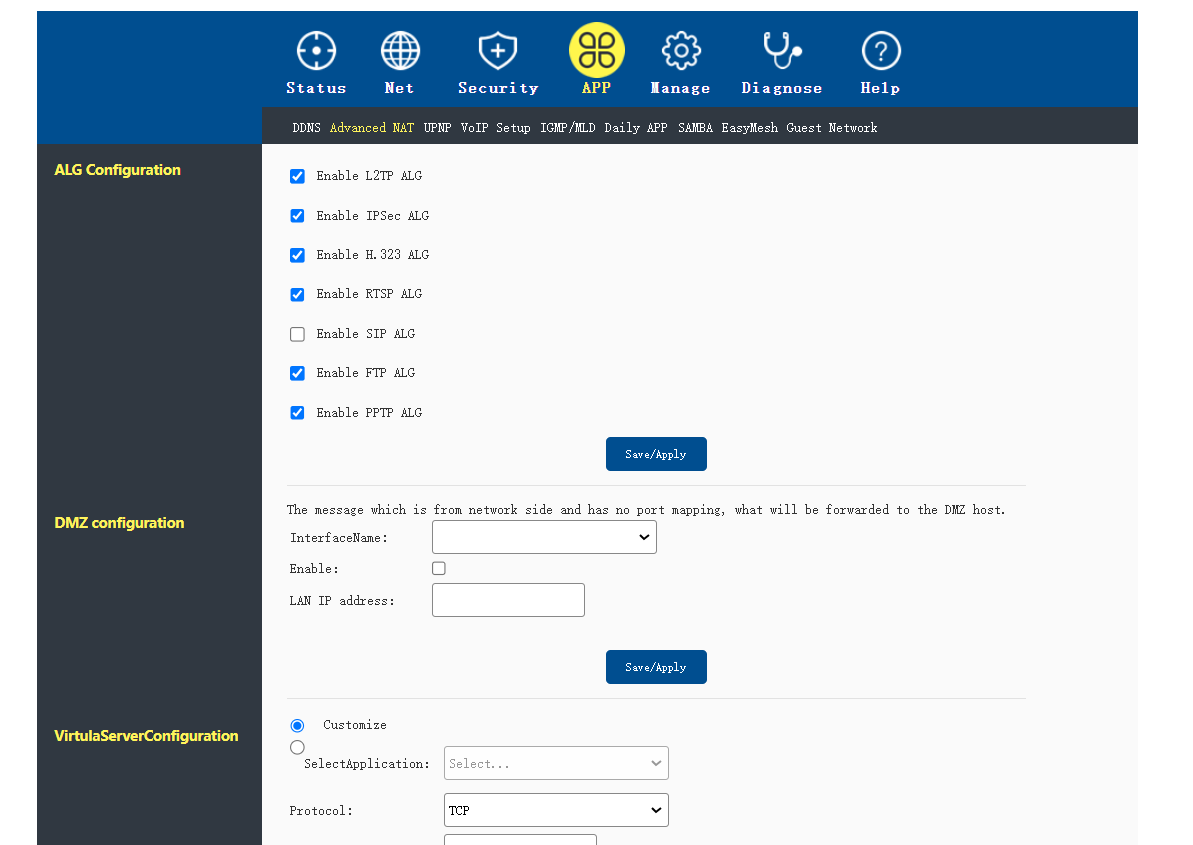The image size is (1193, 845).
Task: Go to the VoIP Setup tab
Action: coord(495,128)
